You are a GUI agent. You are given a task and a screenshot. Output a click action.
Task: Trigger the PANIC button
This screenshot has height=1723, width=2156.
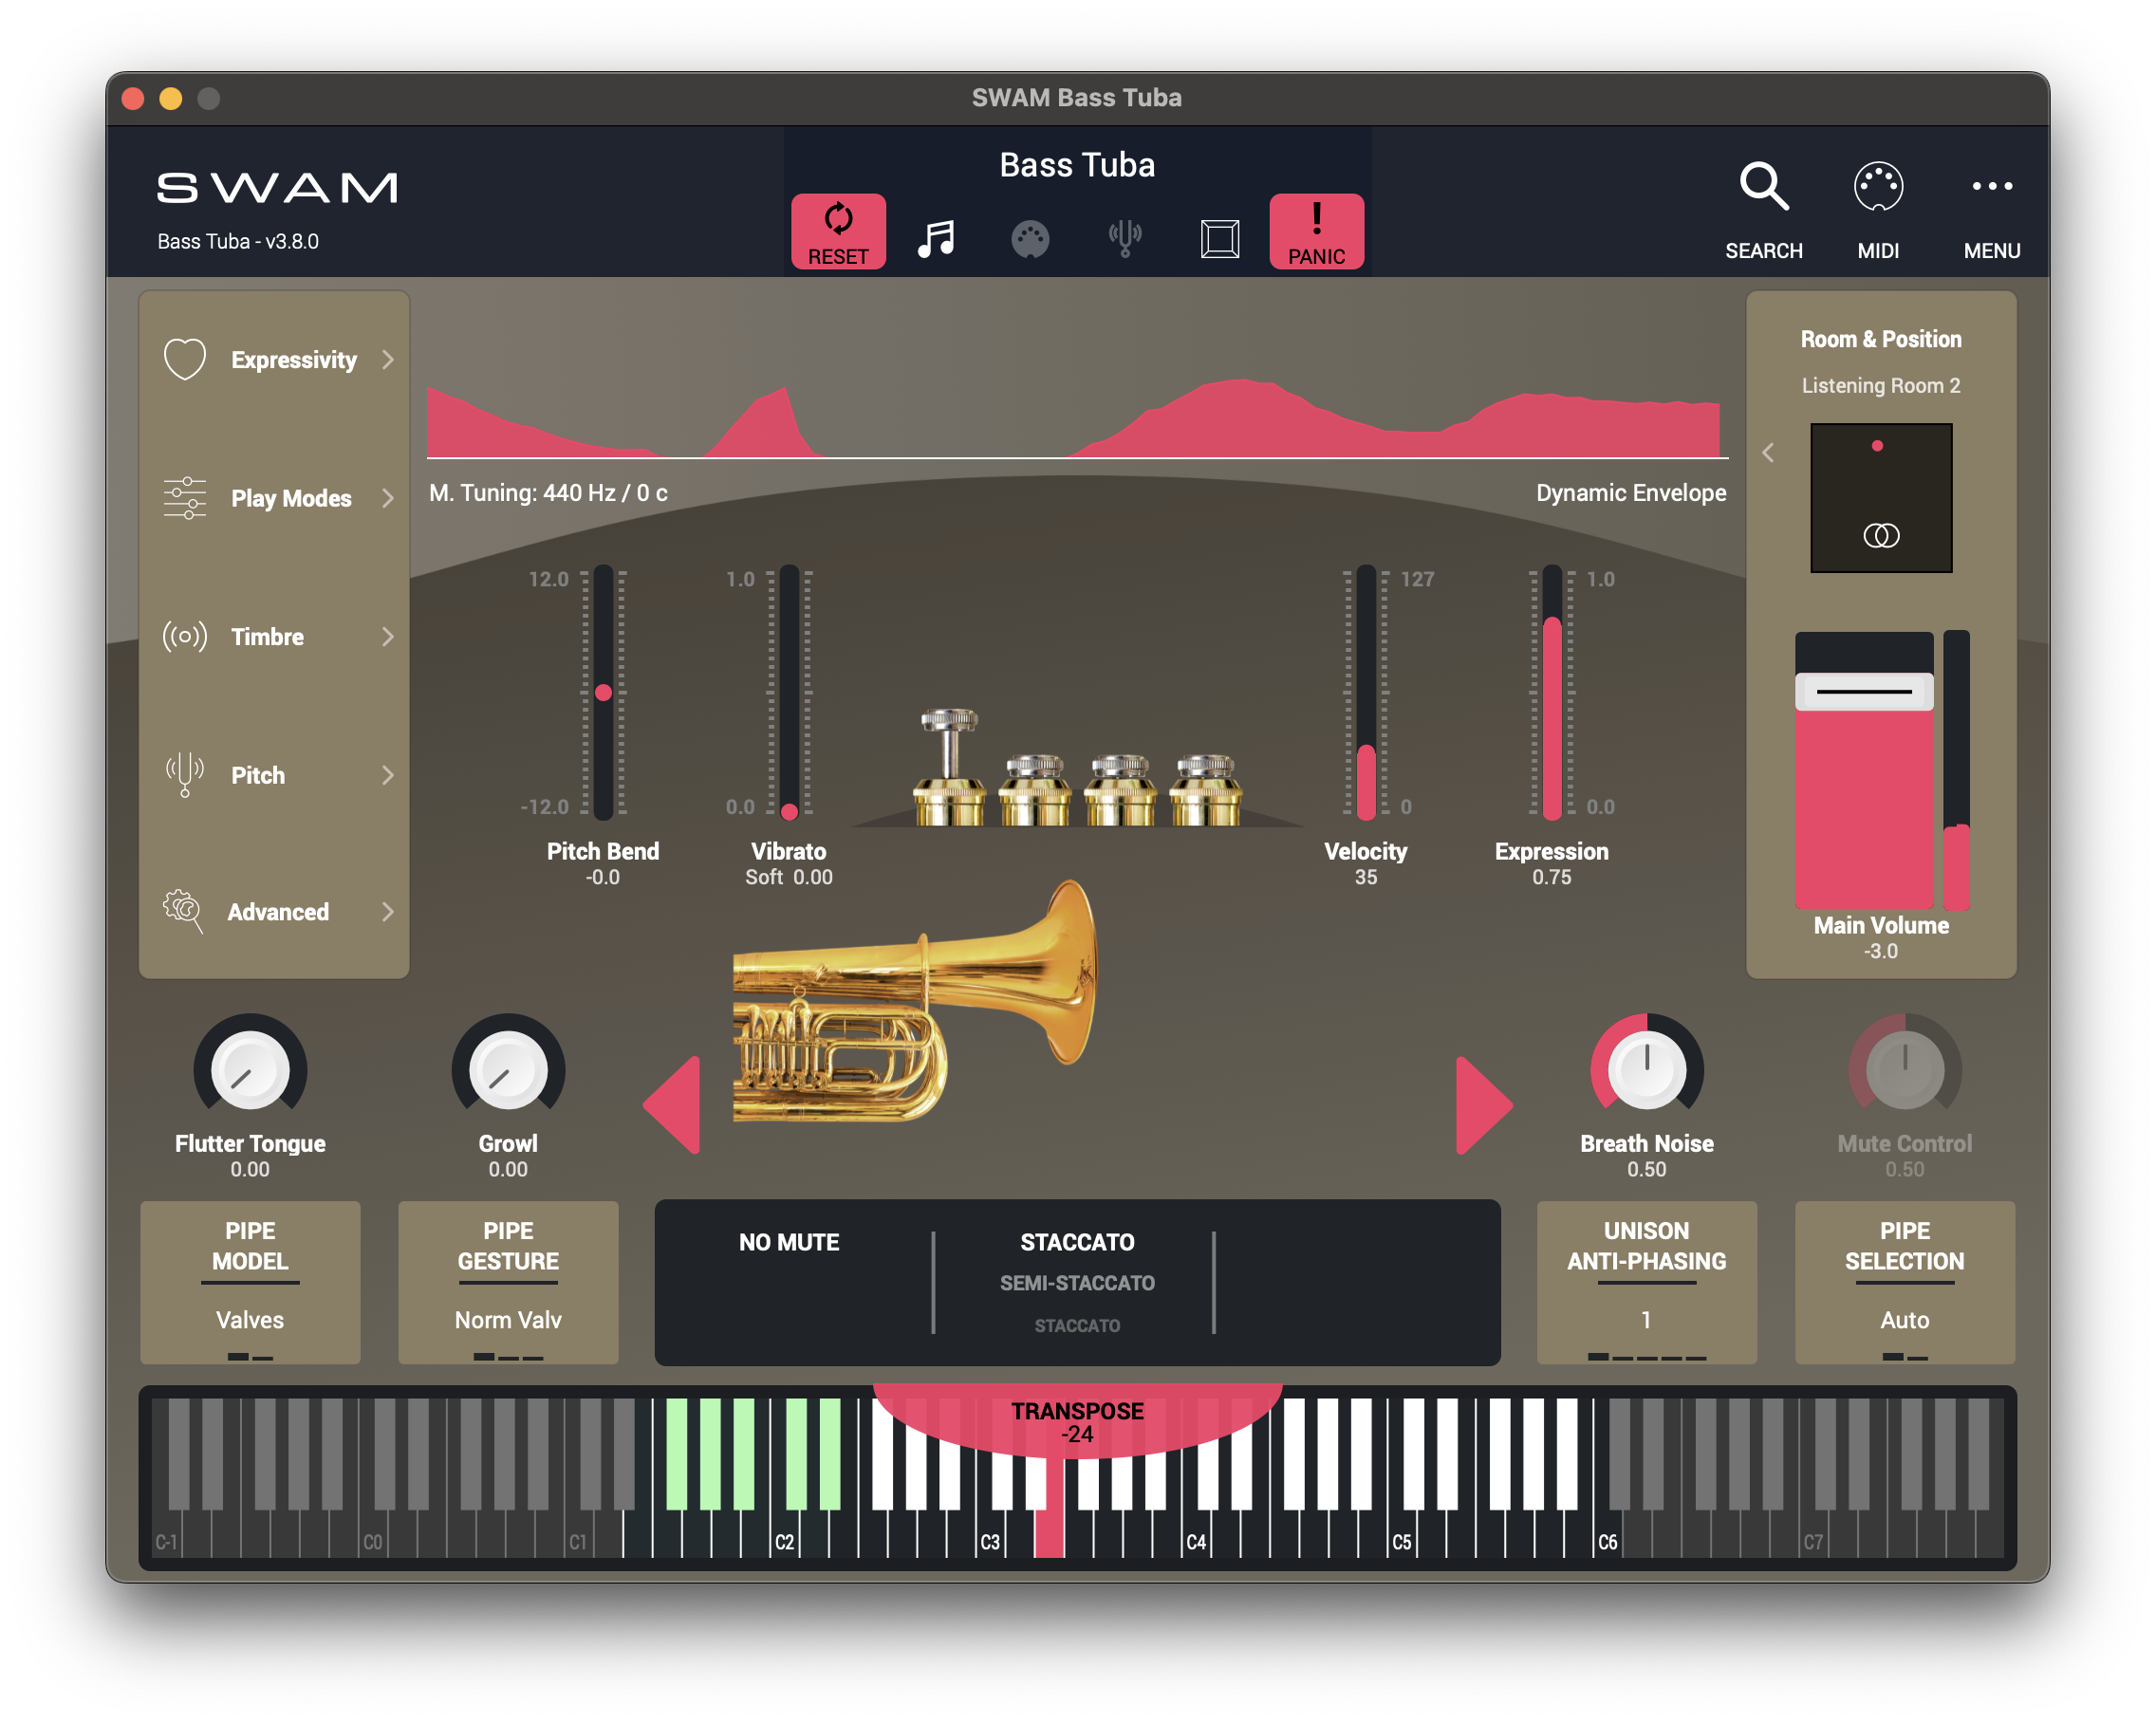pyautogui.click(x=1316, y=228)
